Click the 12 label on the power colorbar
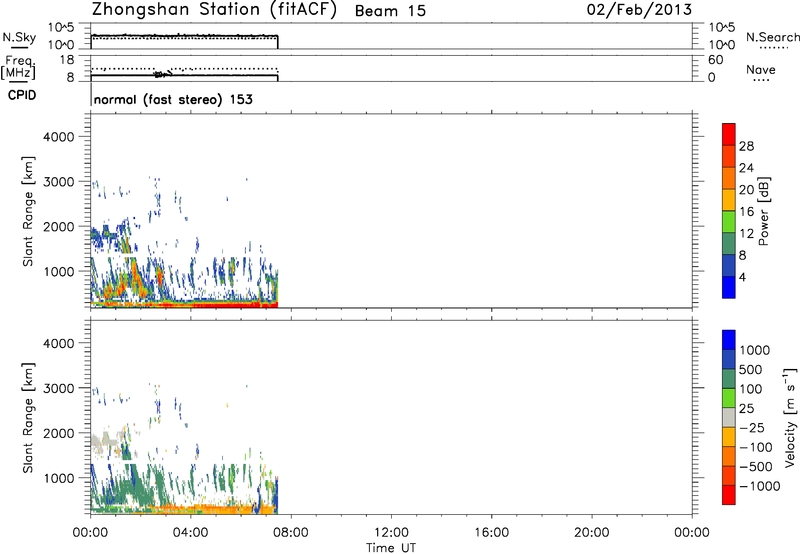Viewport: 800px width, 554px height. pos(746,234)
